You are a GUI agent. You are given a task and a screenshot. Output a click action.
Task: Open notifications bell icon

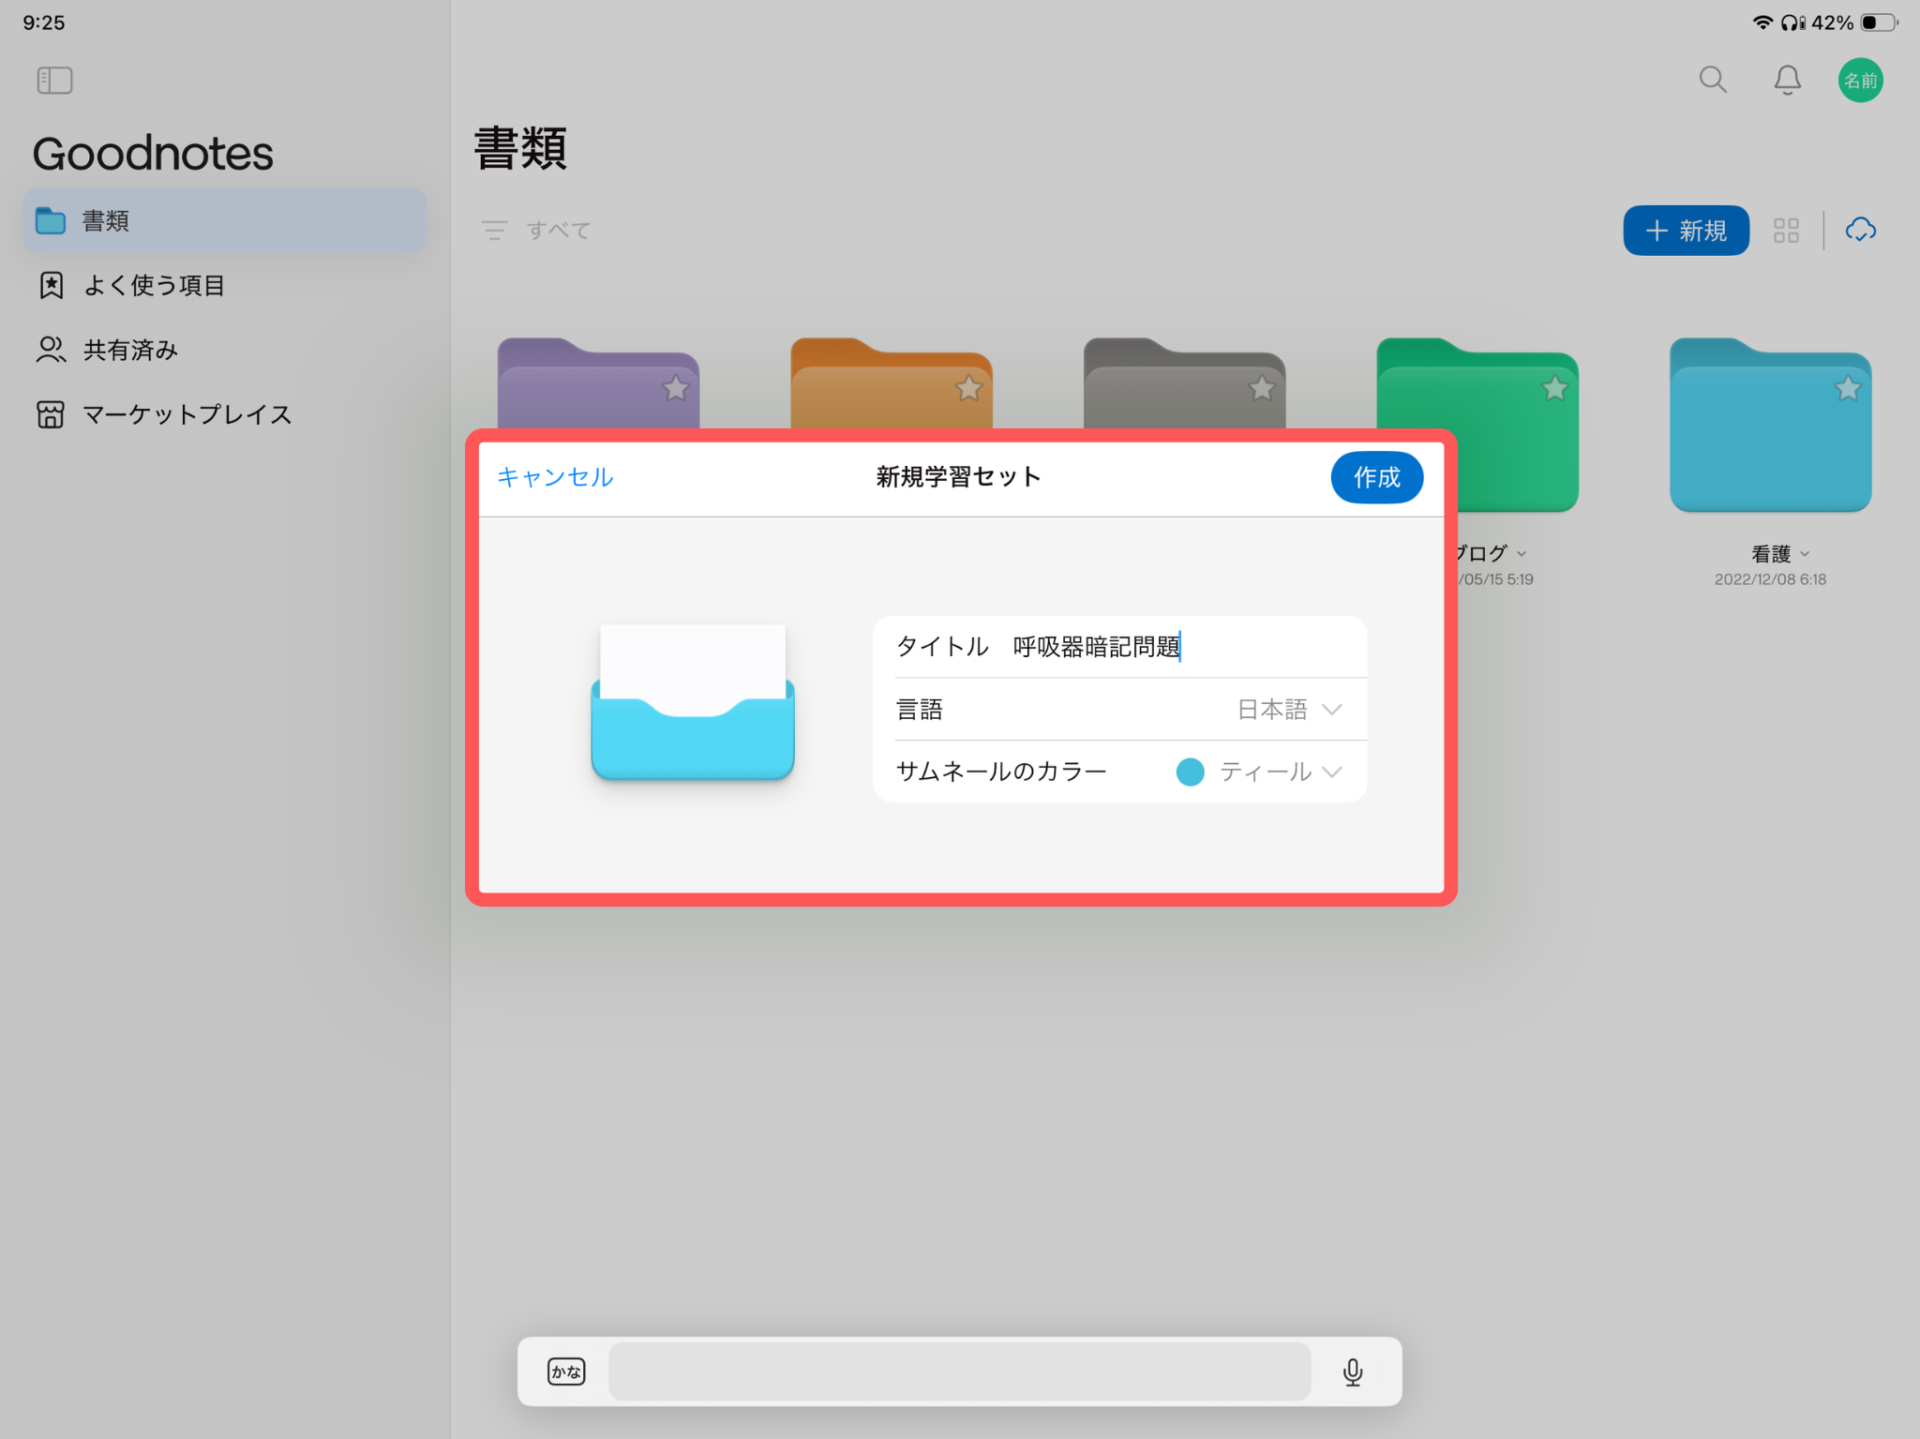(x=1787, y=80)
